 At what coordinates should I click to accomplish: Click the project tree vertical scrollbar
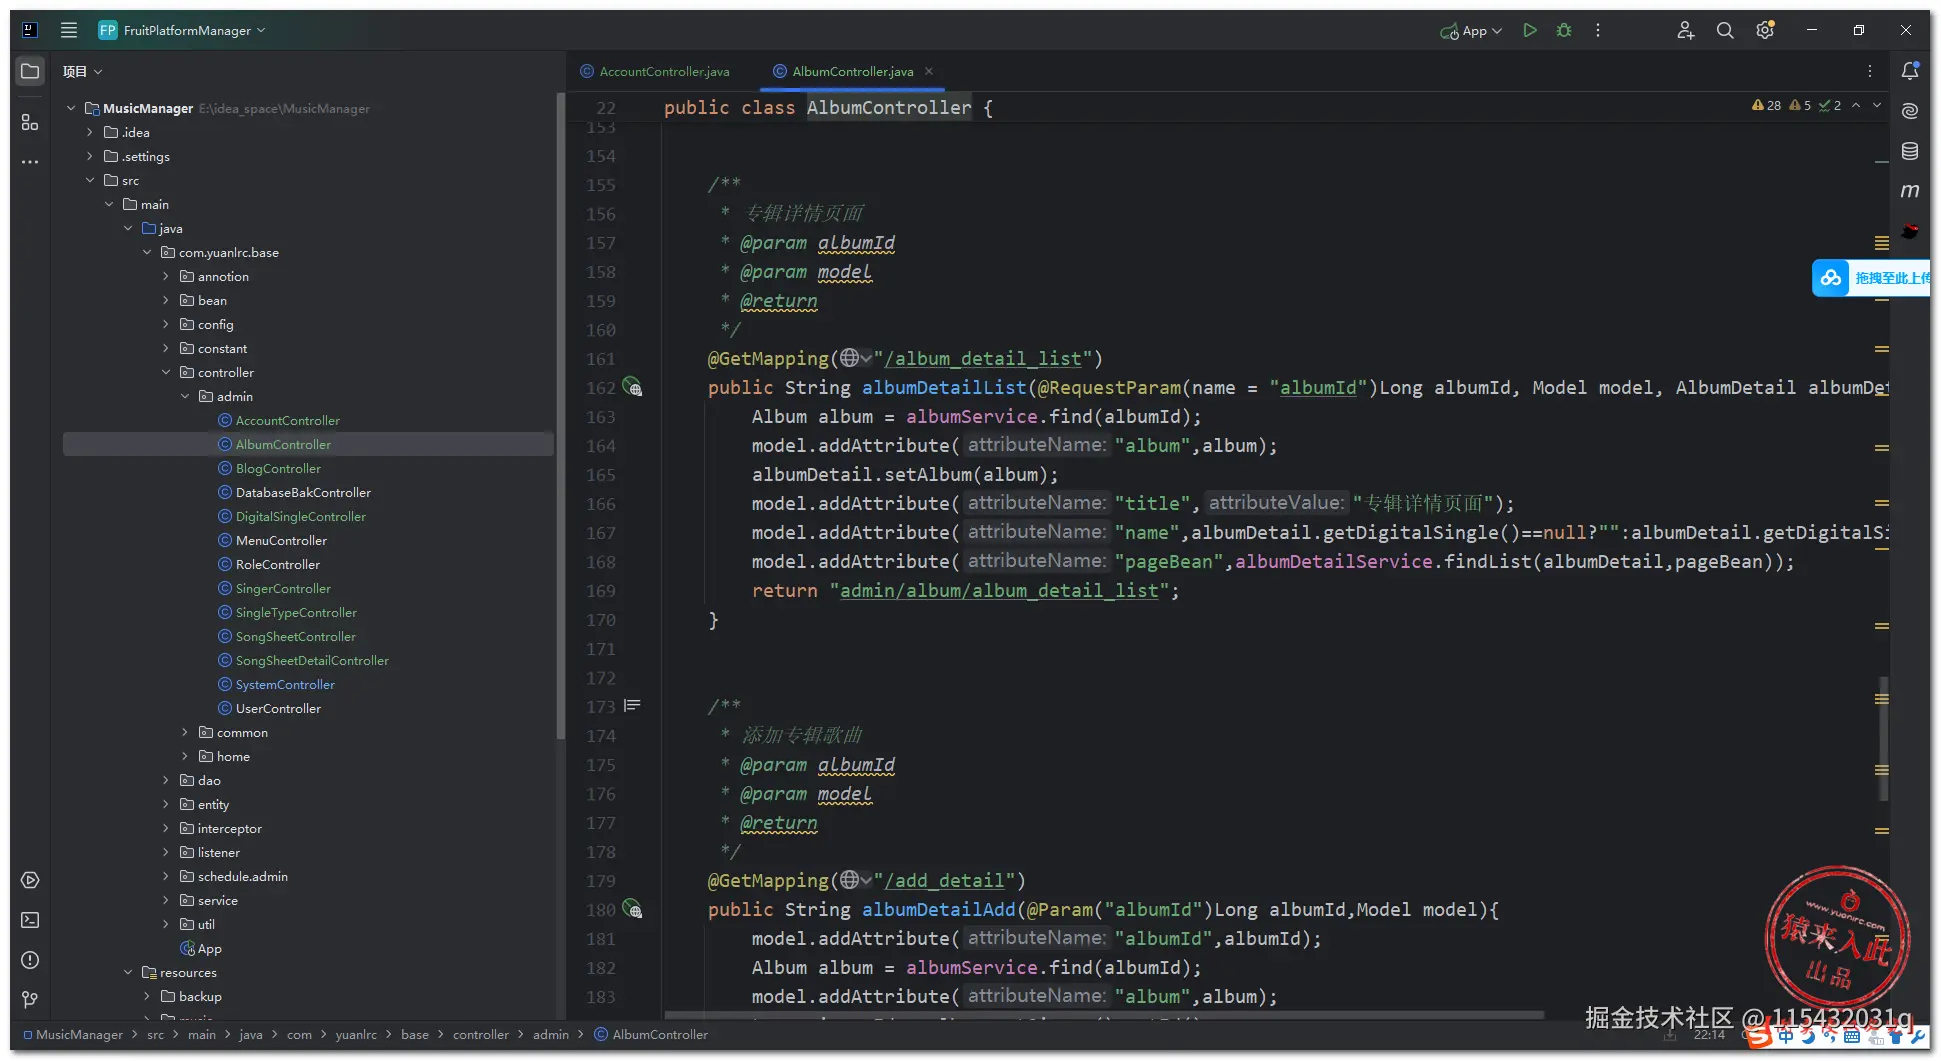[560, 415]
